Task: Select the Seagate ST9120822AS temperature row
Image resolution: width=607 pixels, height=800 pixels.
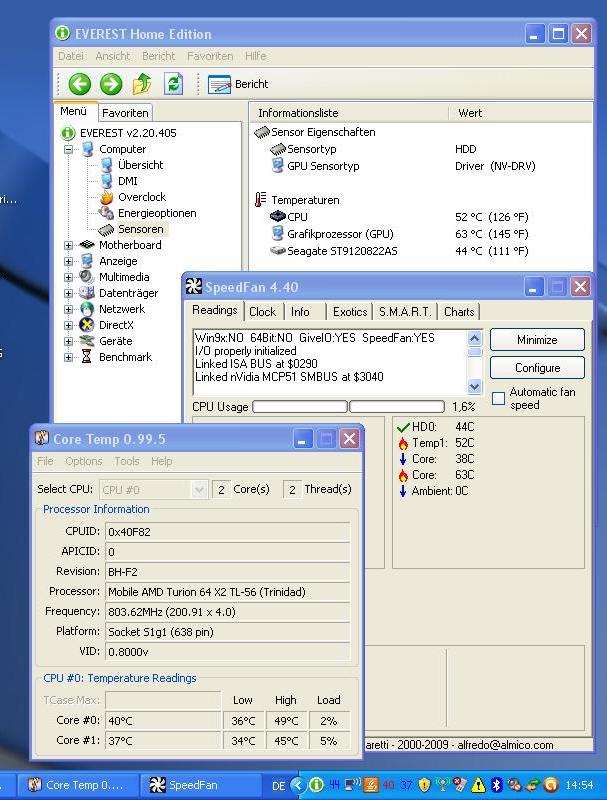Action: pos(342,251)
